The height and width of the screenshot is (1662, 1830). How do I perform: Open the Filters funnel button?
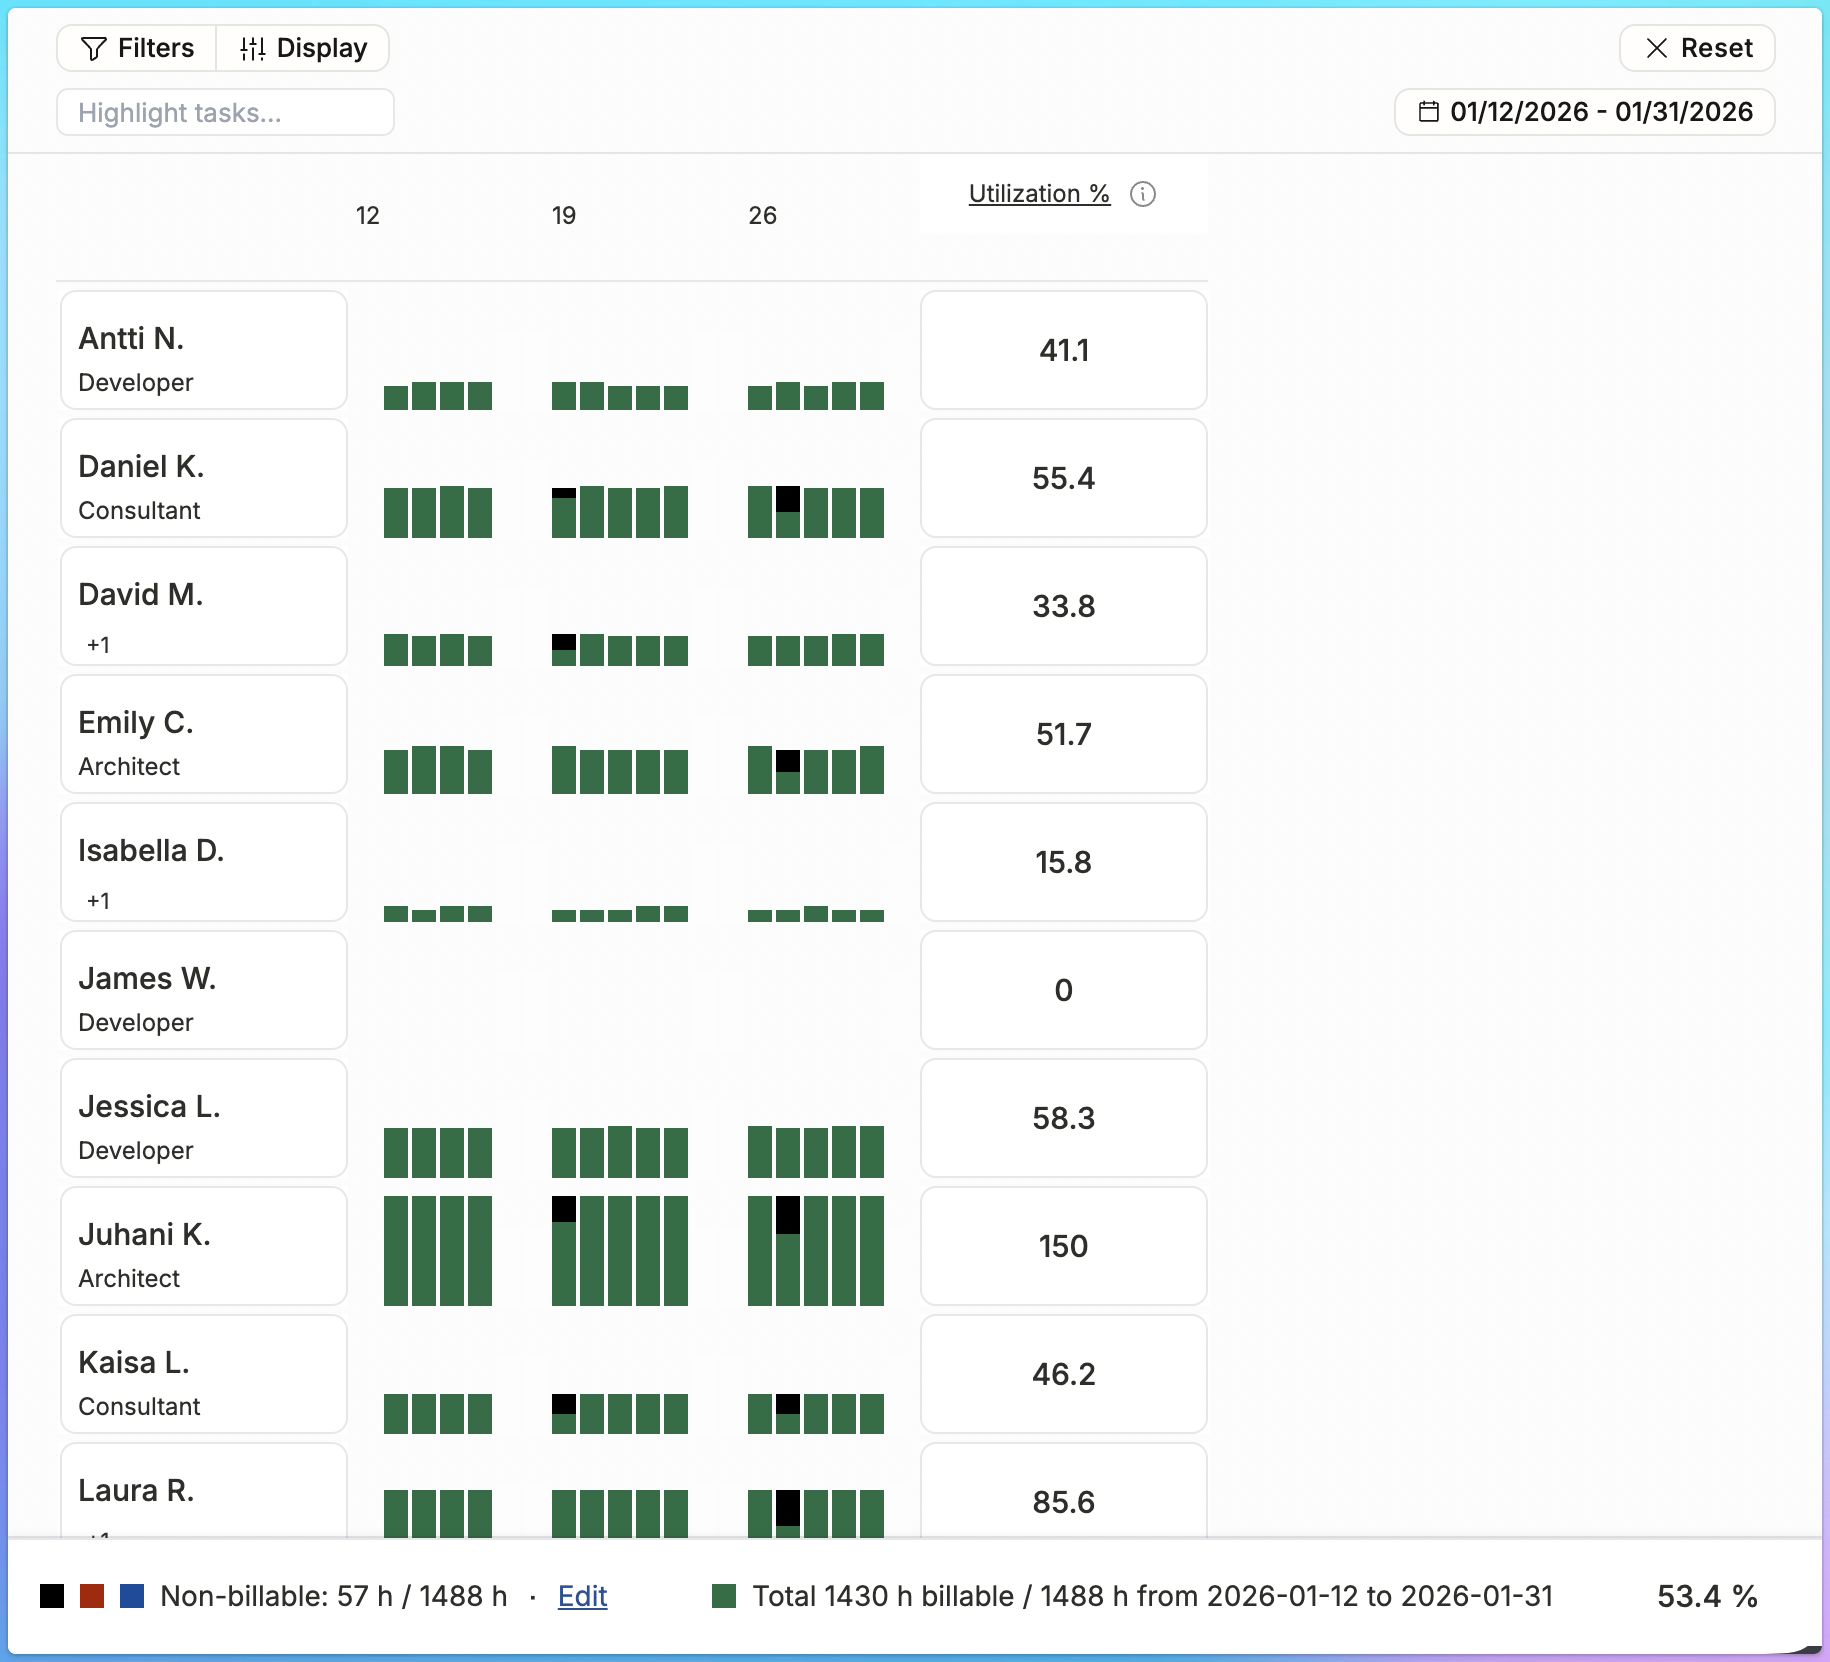pyautogui.click(x=137, y=48)
